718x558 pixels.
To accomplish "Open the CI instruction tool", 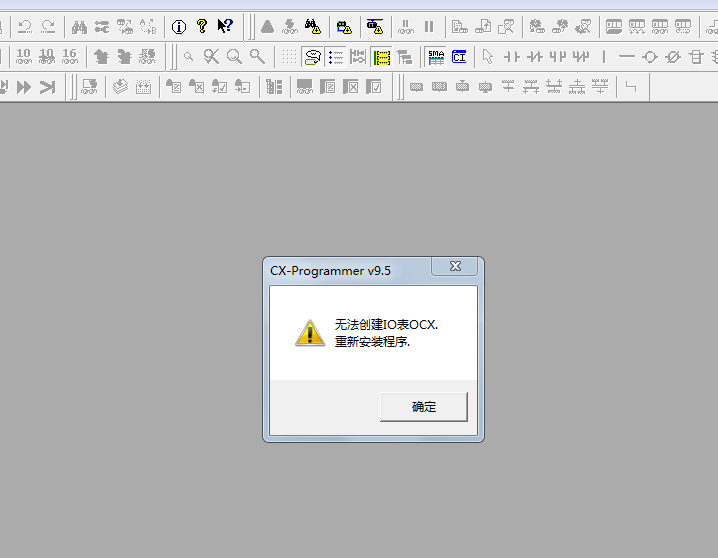I will (x=459, y=57).
